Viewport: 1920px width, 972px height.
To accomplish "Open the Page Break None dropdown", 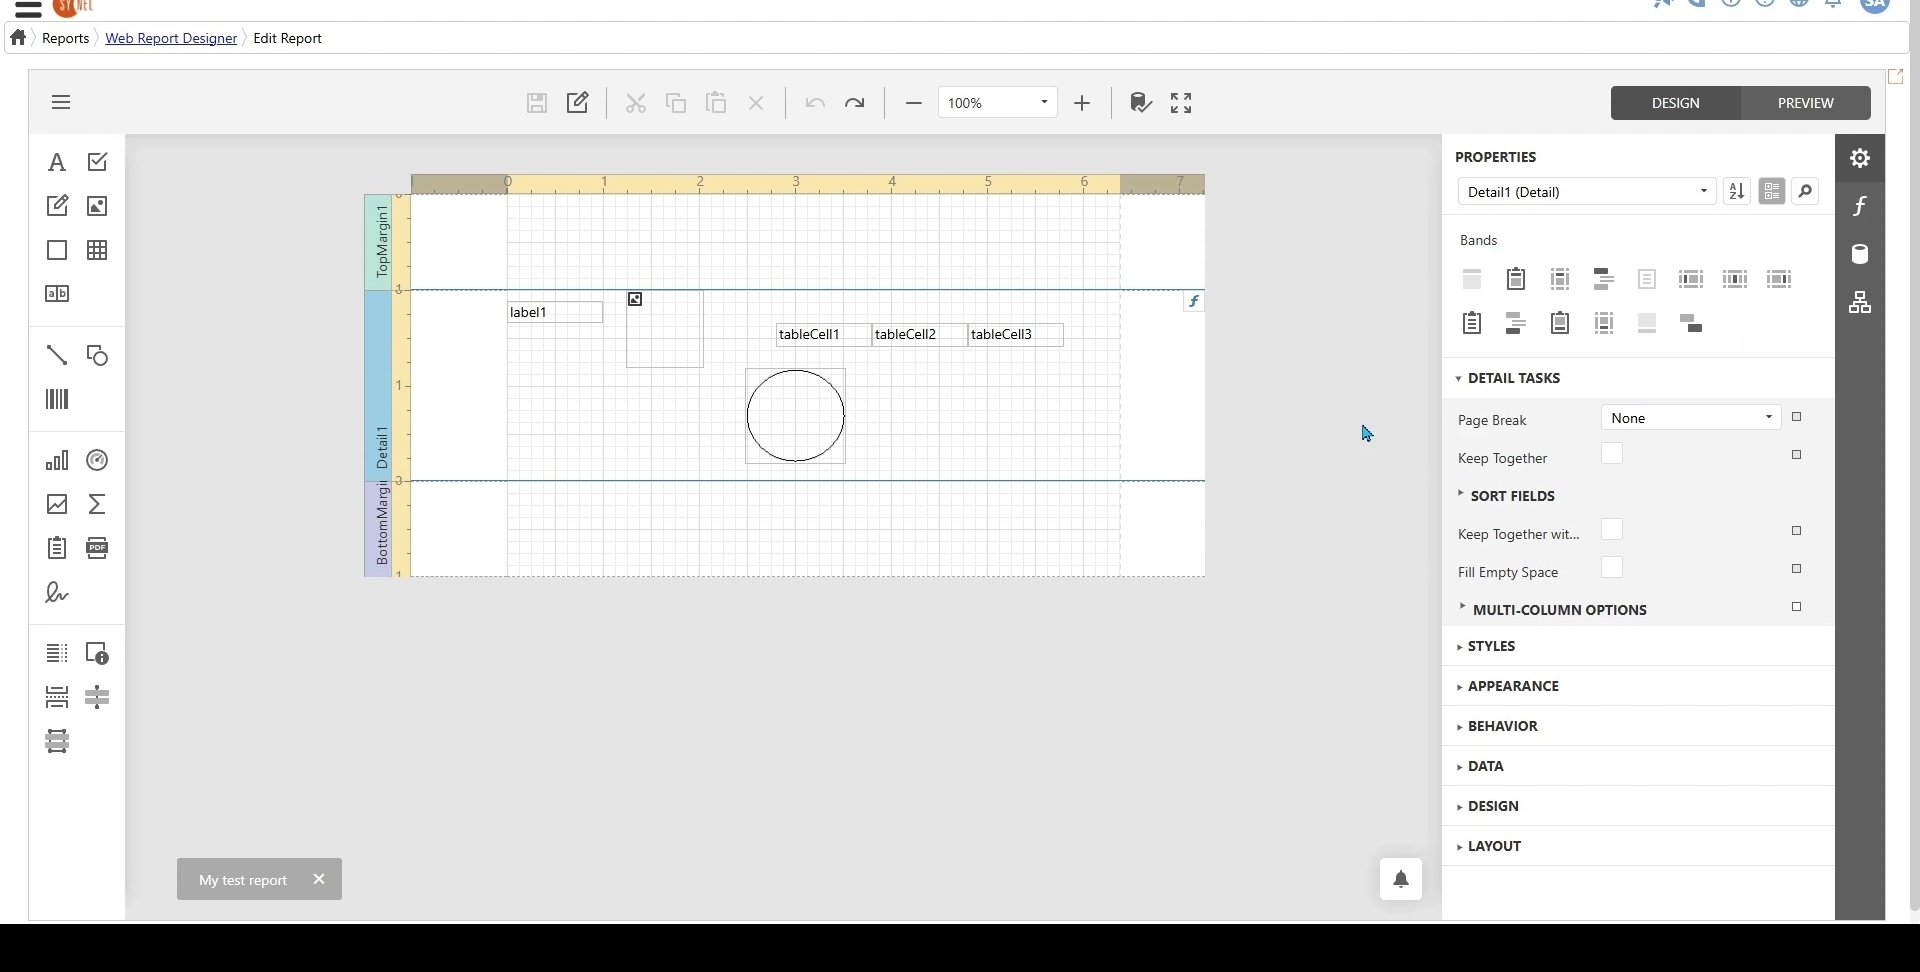I will point(1691,417).
